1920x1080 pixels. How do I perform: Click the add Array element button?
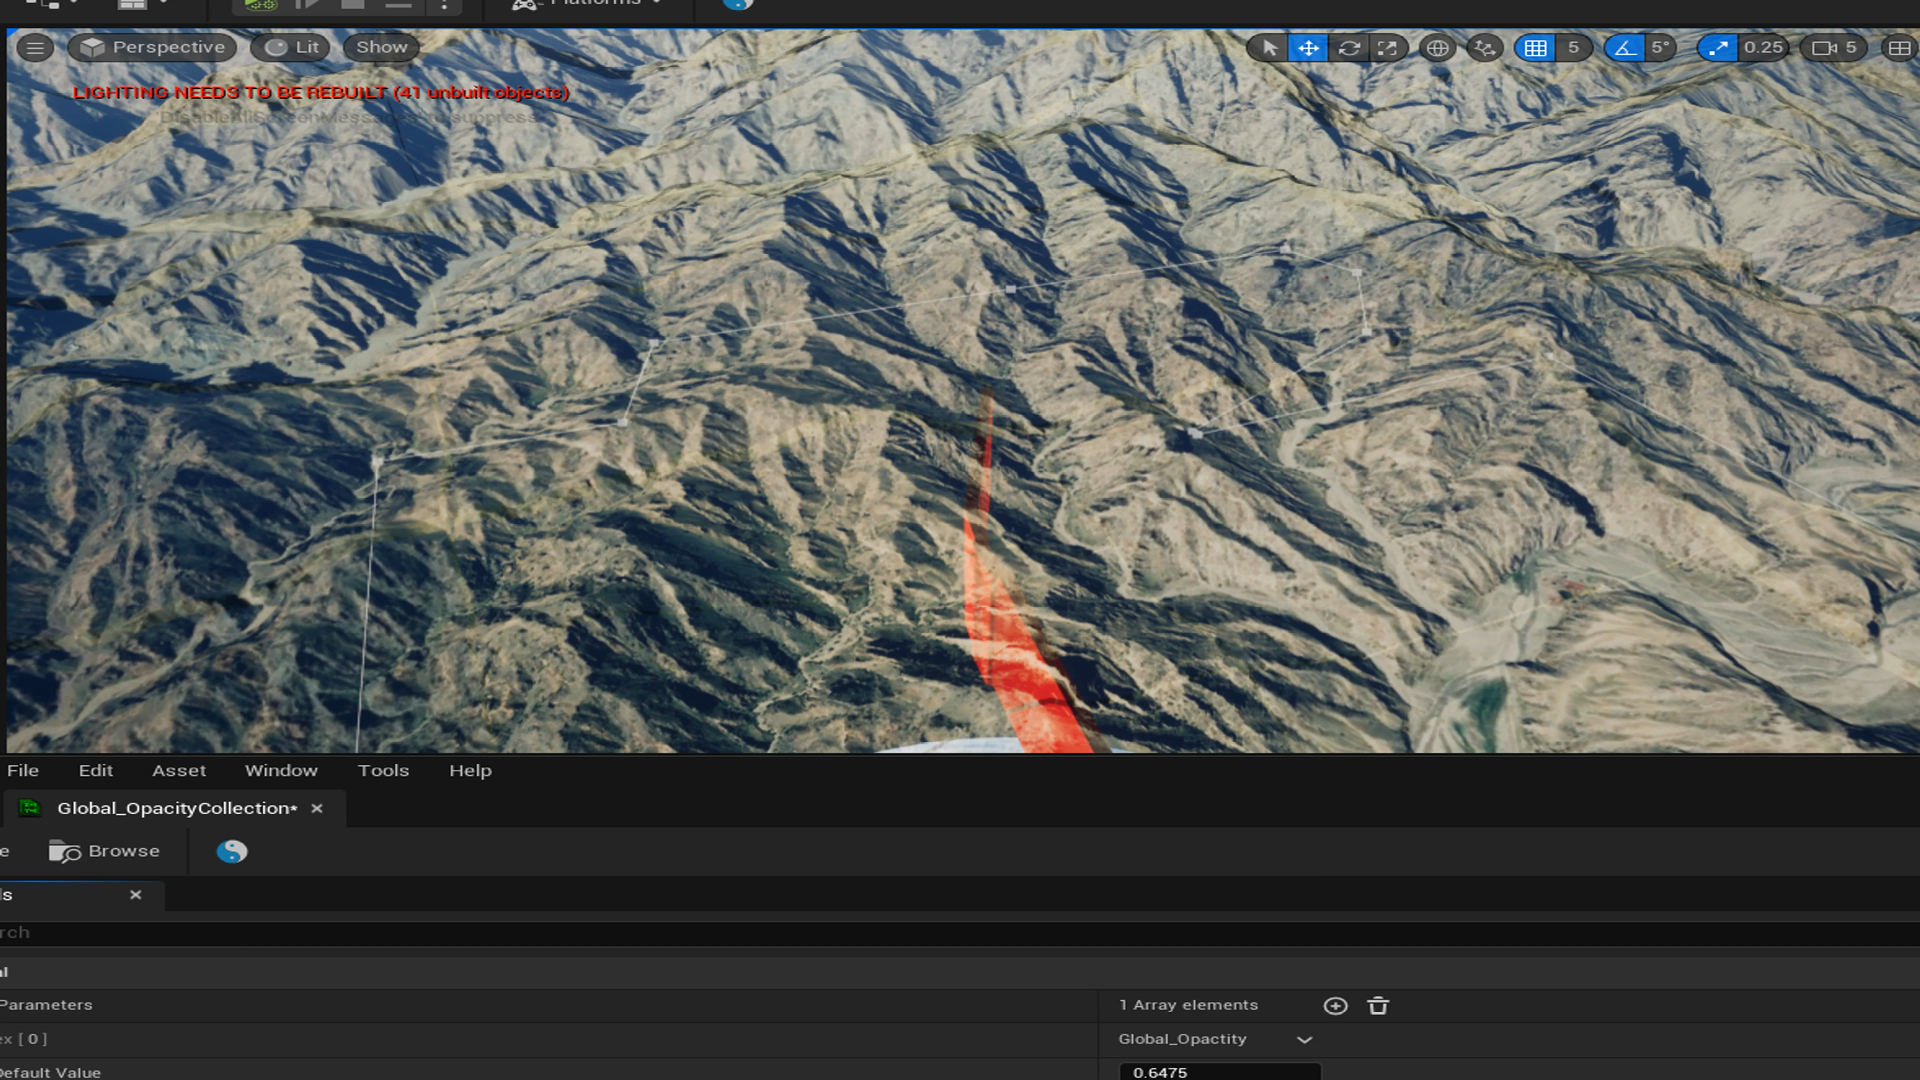(x=1336, y=1005)
